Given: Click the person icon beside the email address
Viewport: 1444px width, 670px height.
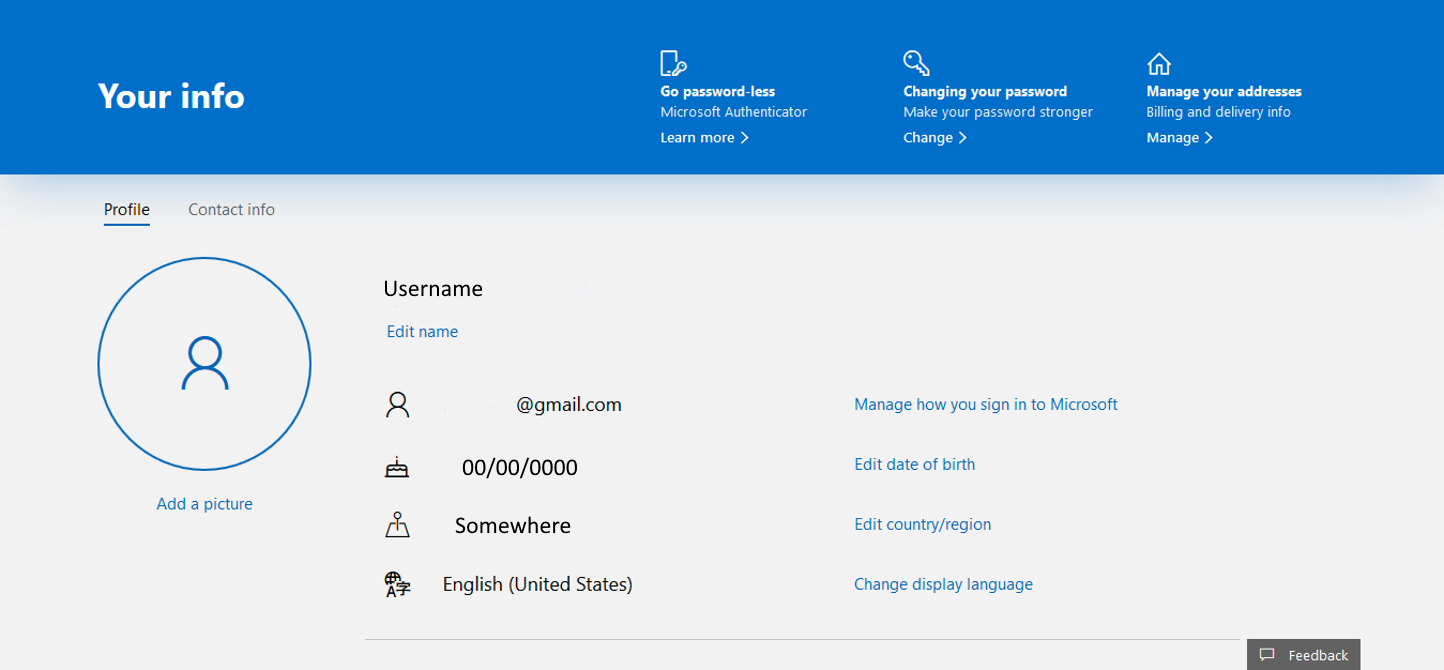Looking at the screenshot, I should [397, 405].
